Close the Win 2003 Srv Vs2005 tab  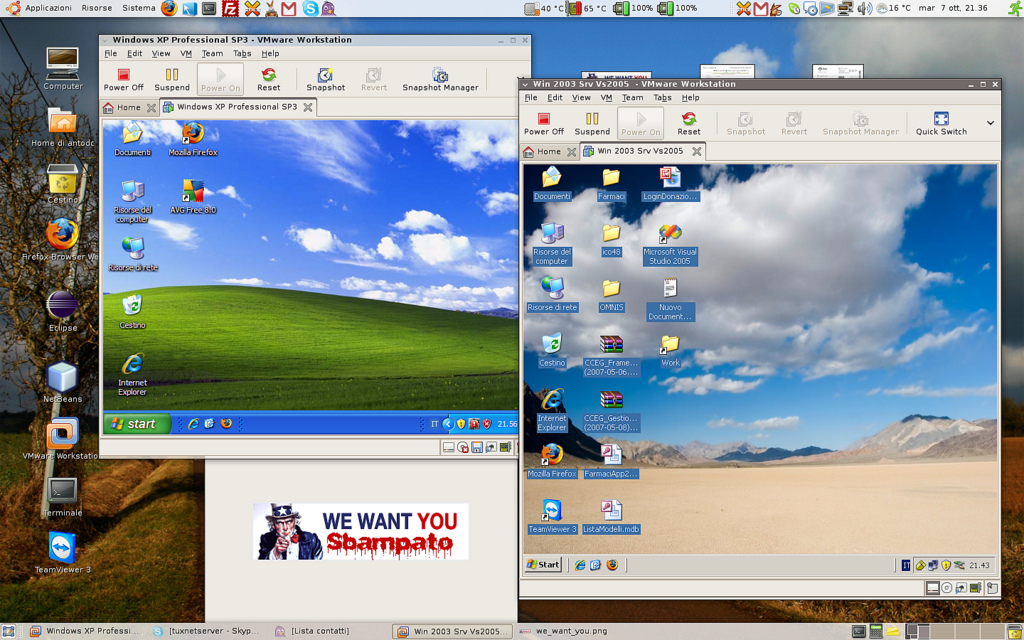click(x=697, y=152)
